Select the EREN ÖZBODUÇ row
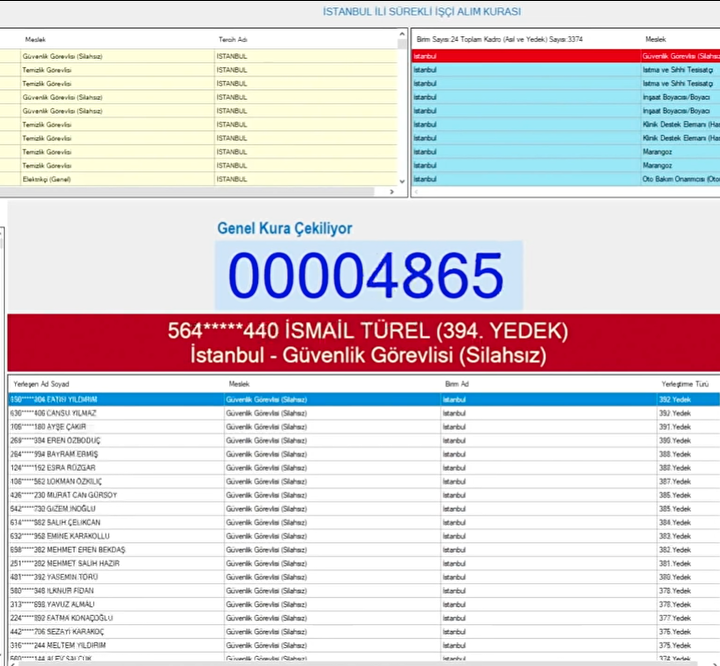 tap(364, 440)
